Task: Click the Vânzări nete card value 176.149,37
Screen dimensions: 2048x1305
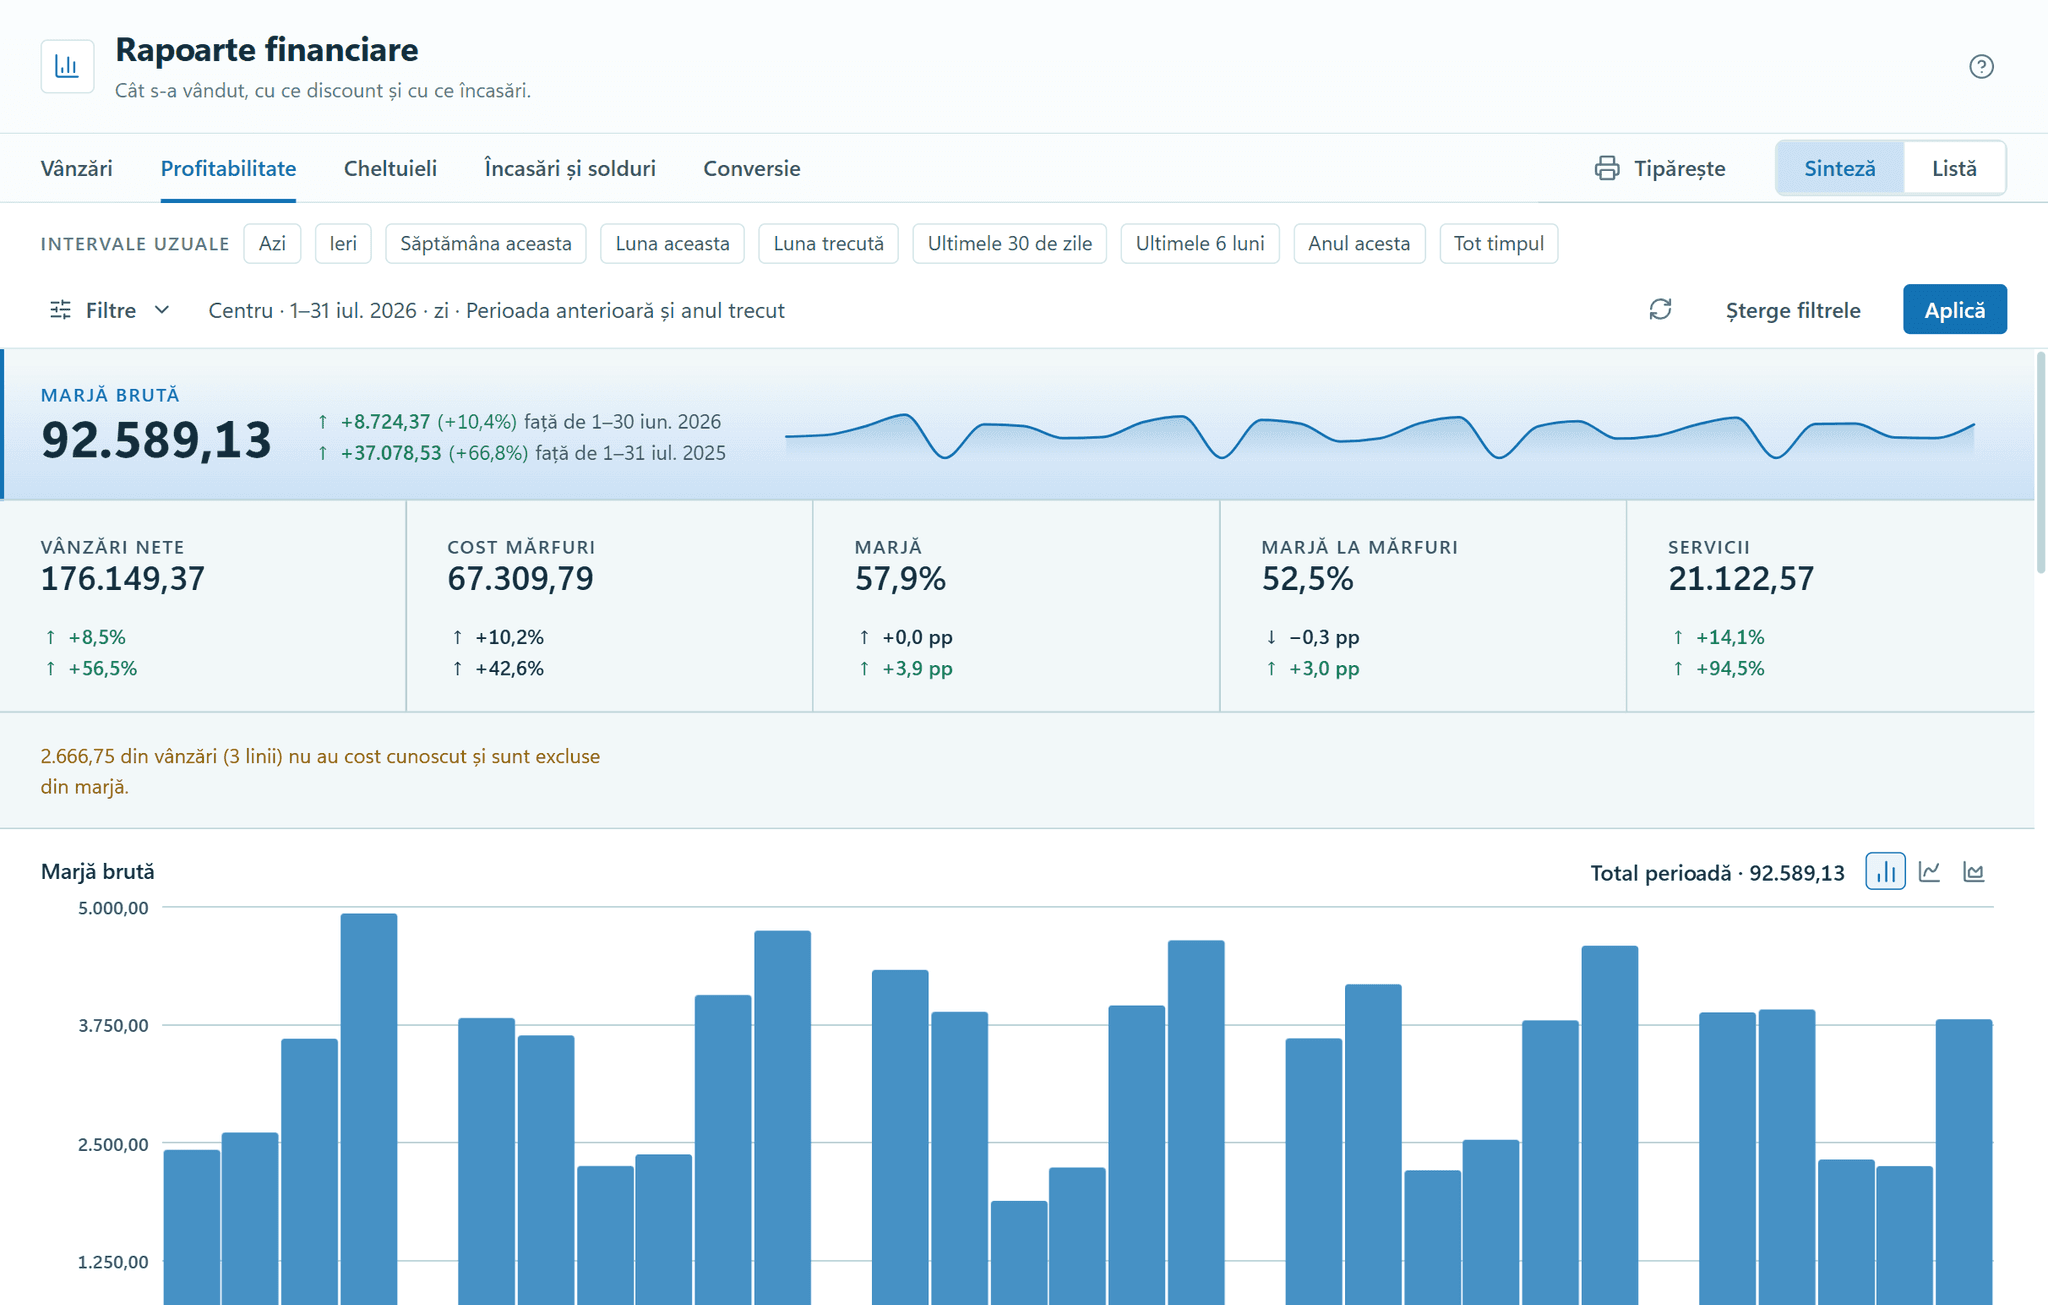Action: (123, 578)
